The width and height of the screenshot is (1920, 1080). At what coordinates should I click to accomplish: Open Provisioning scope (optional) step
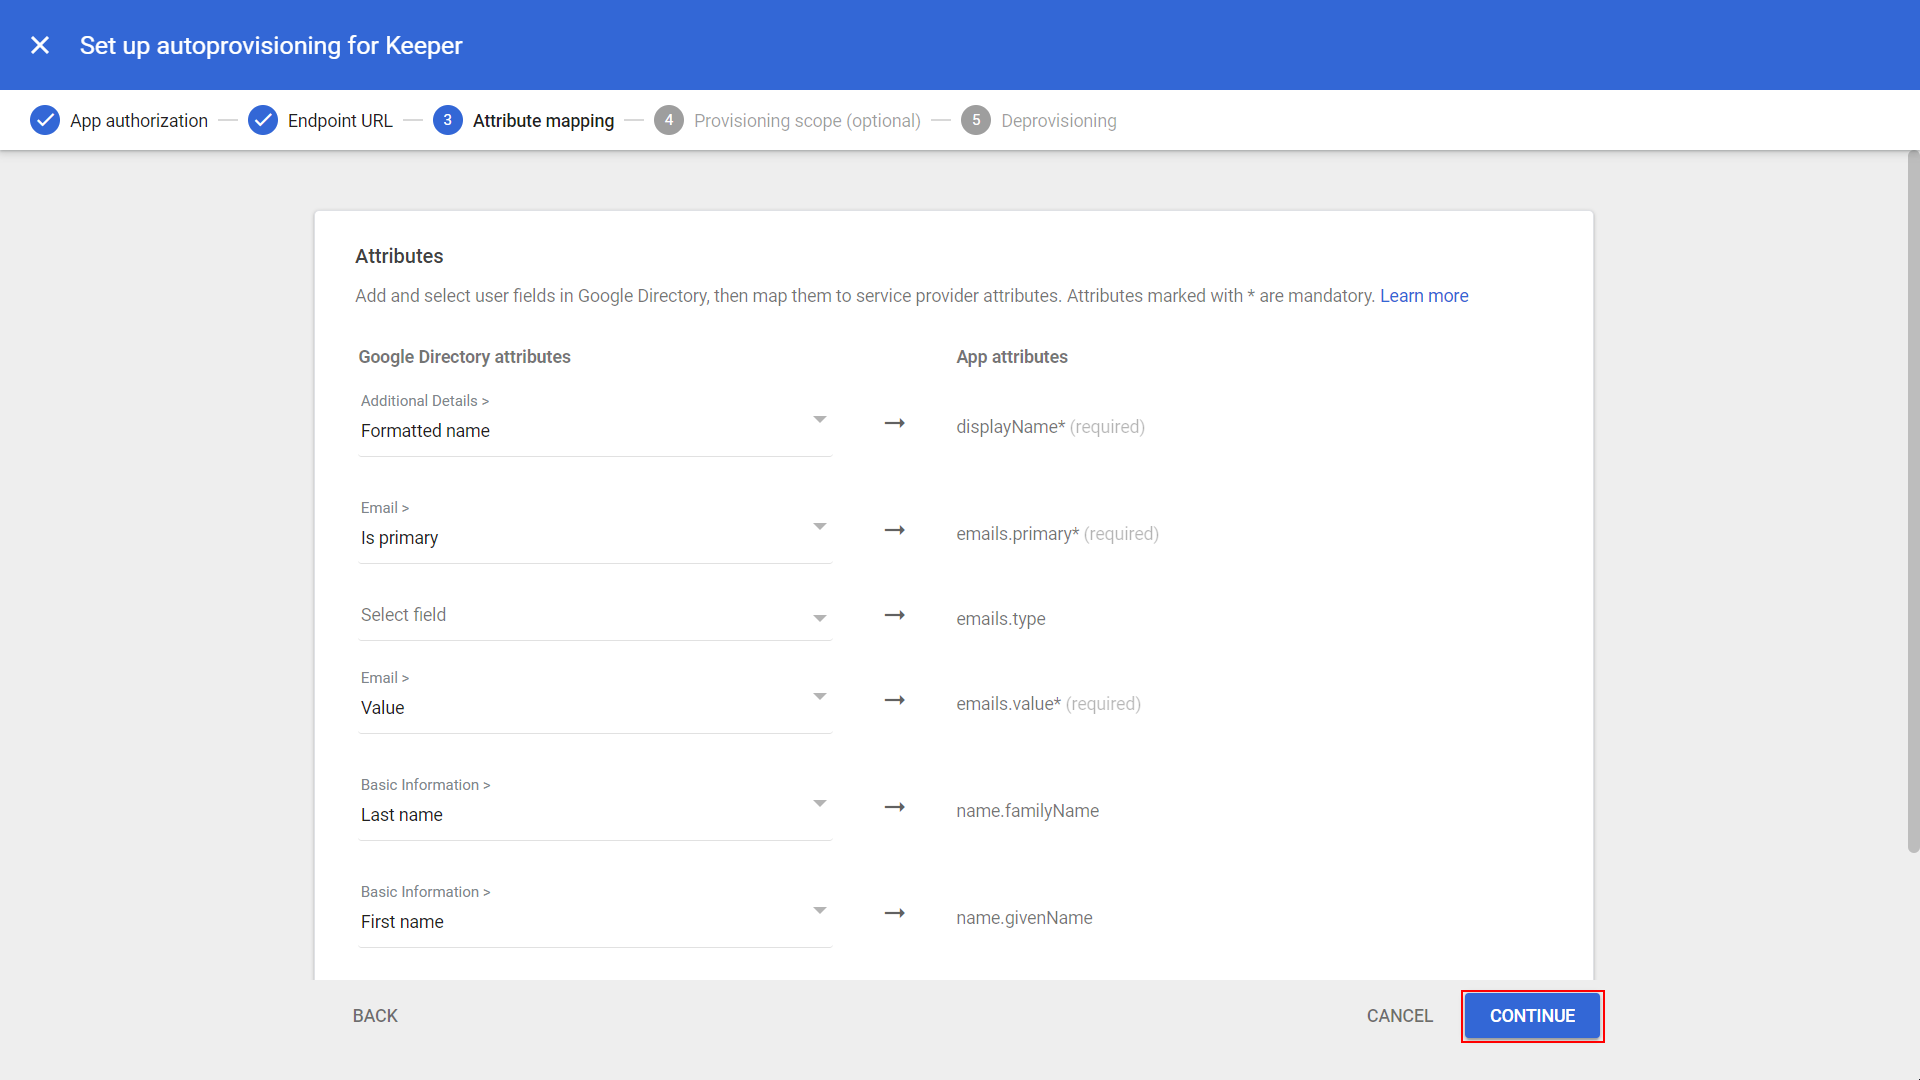(x=807, y=120)
